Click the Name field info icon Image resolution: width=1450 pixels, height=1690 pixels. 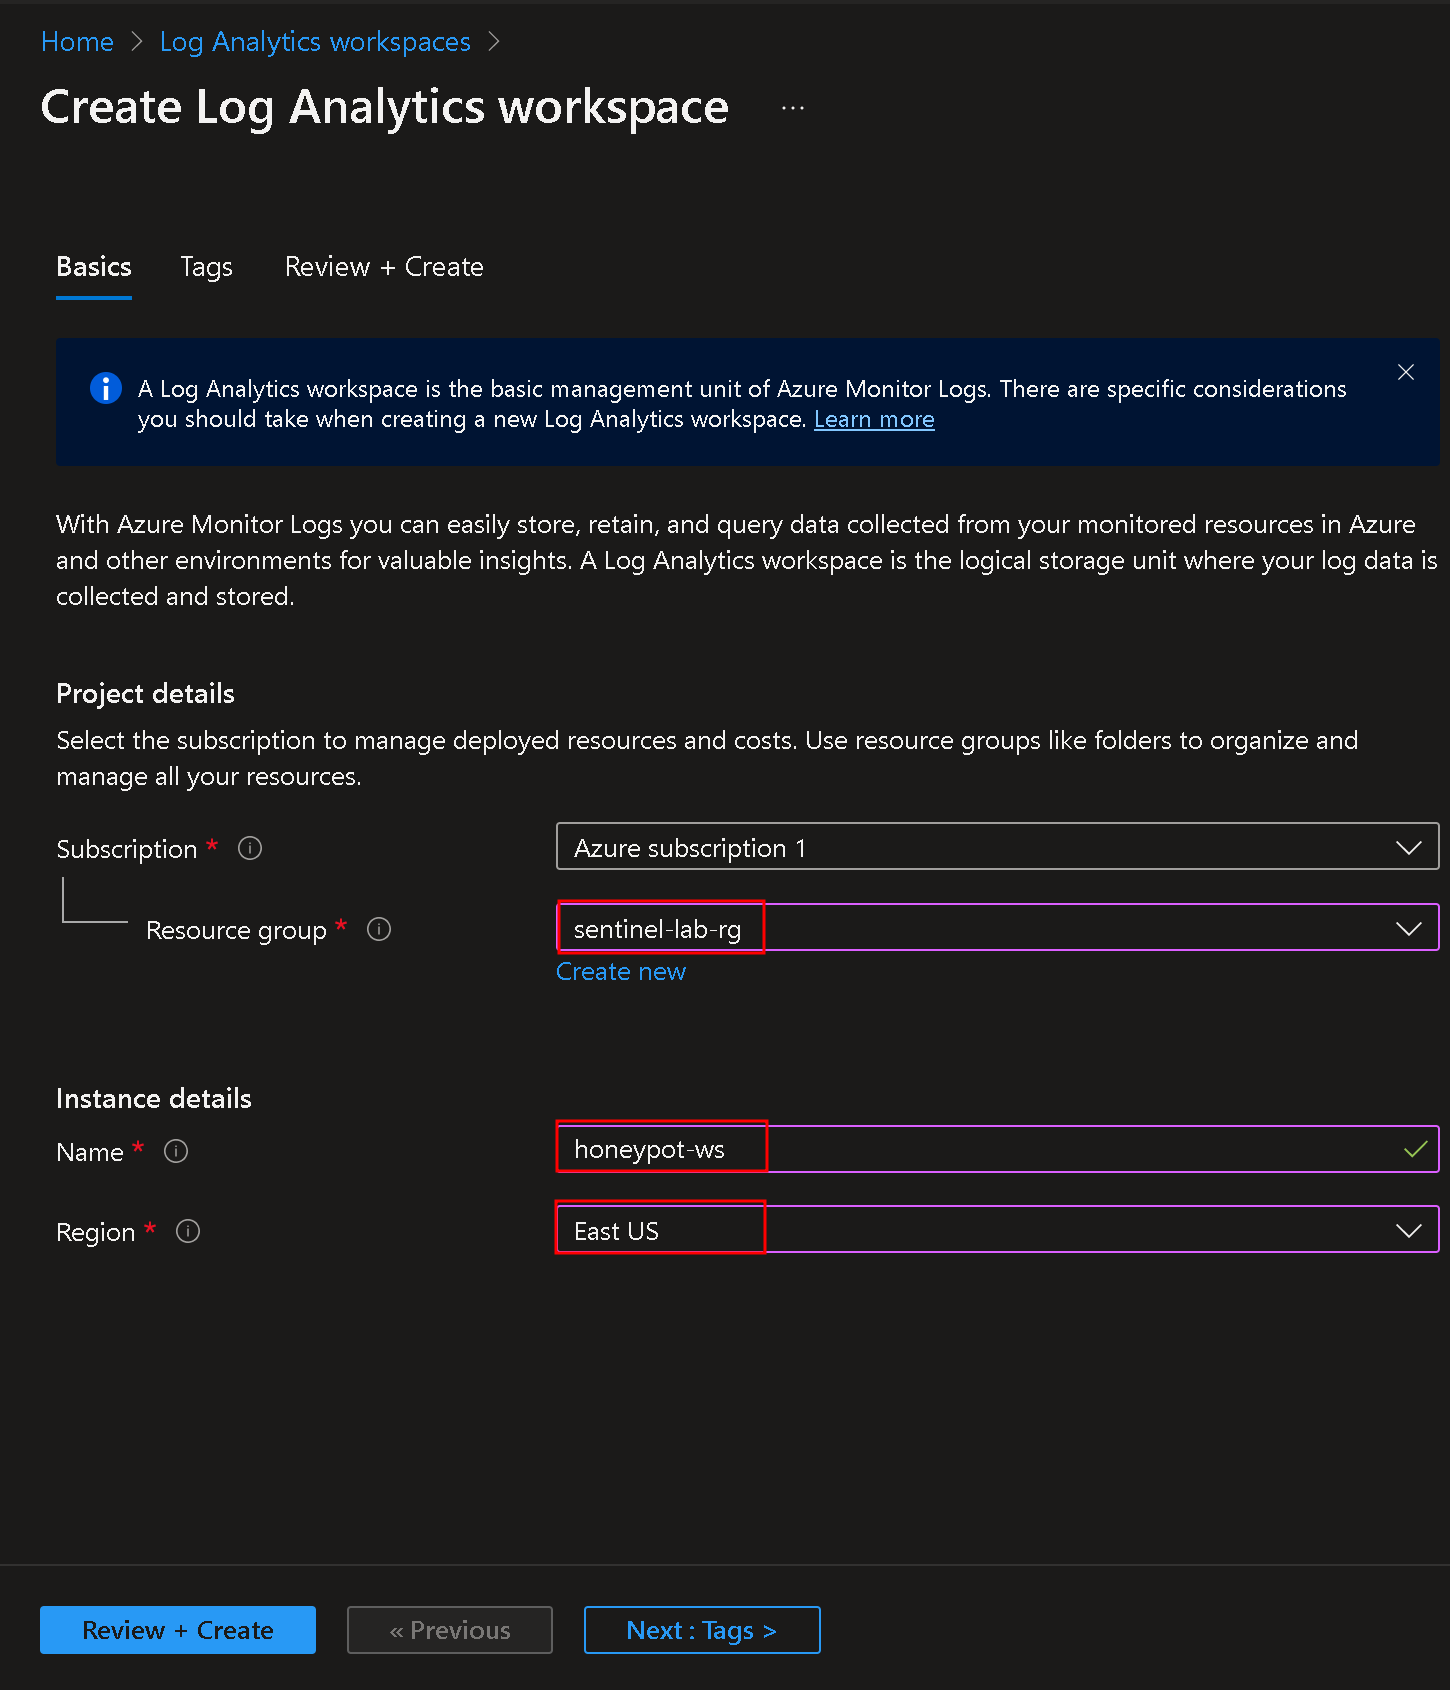tap(176, 1151)
